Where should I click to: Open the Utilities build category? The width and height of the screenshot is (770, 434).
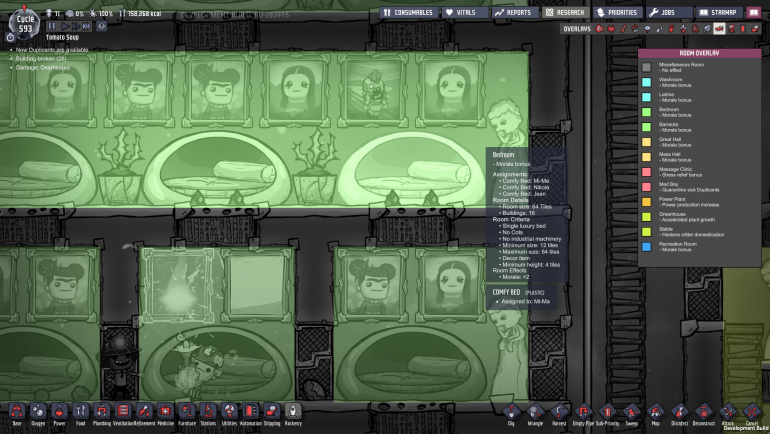[x=229, y=411]
